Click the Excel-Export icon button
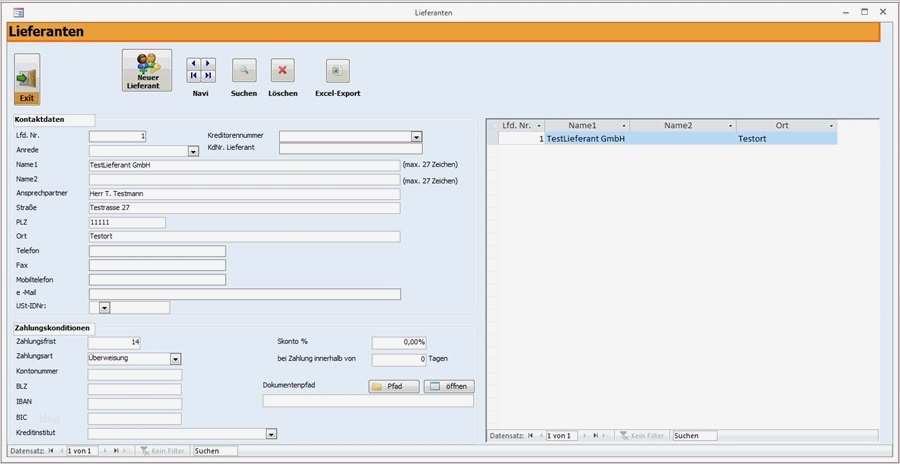This screenshot has width=900, height=464. tap(338, 71)
